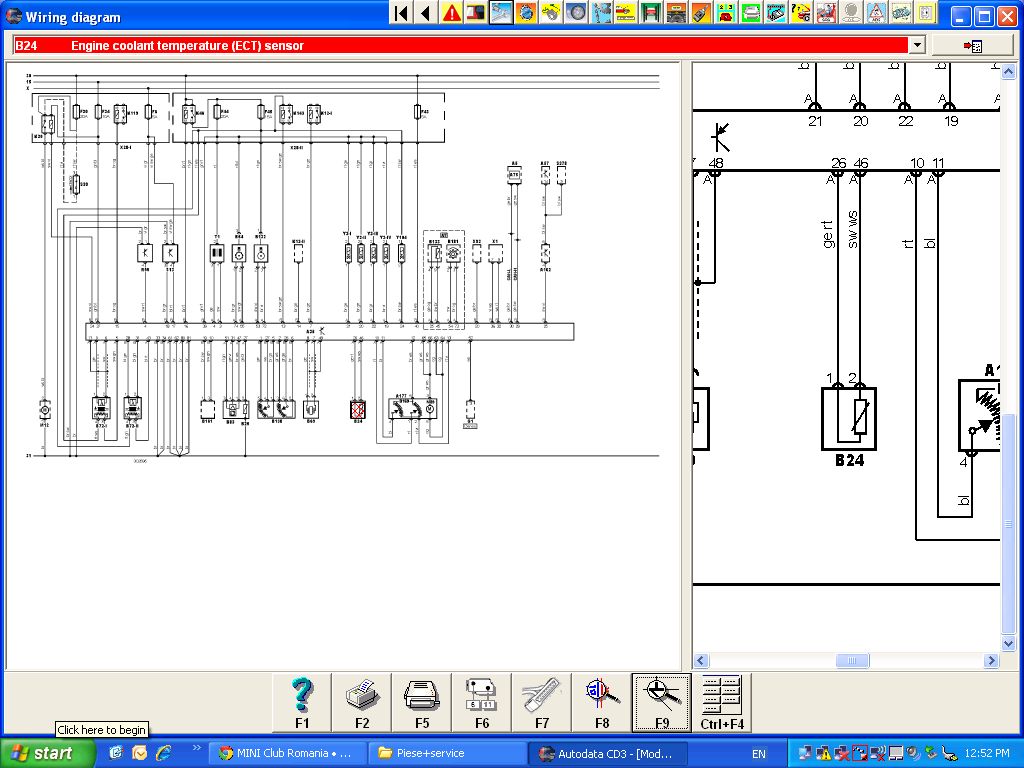1024x768 pixels.
Task: Click the red warning triangle toolbar icon
Action: click(x=452, y=13)
